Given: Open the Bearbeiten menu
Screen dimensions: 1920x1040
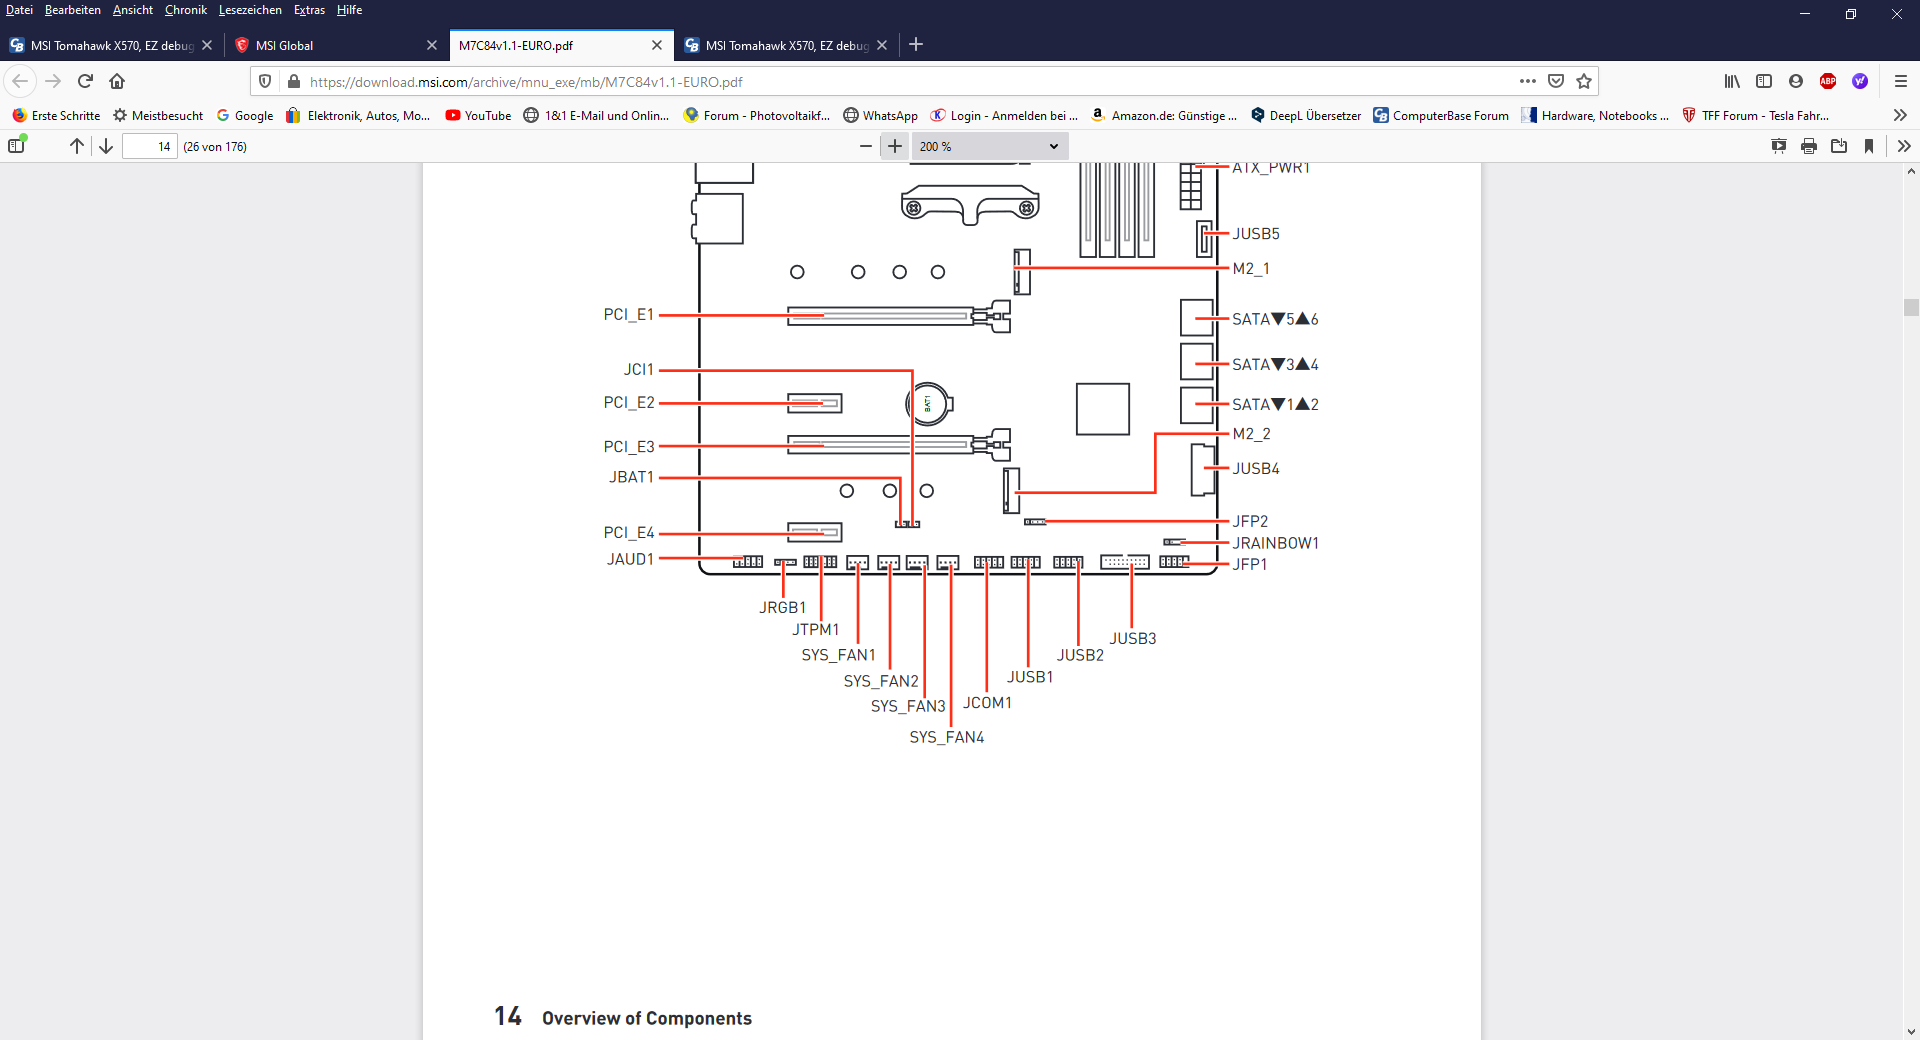Looking at the screenshot, I should 73,10.
